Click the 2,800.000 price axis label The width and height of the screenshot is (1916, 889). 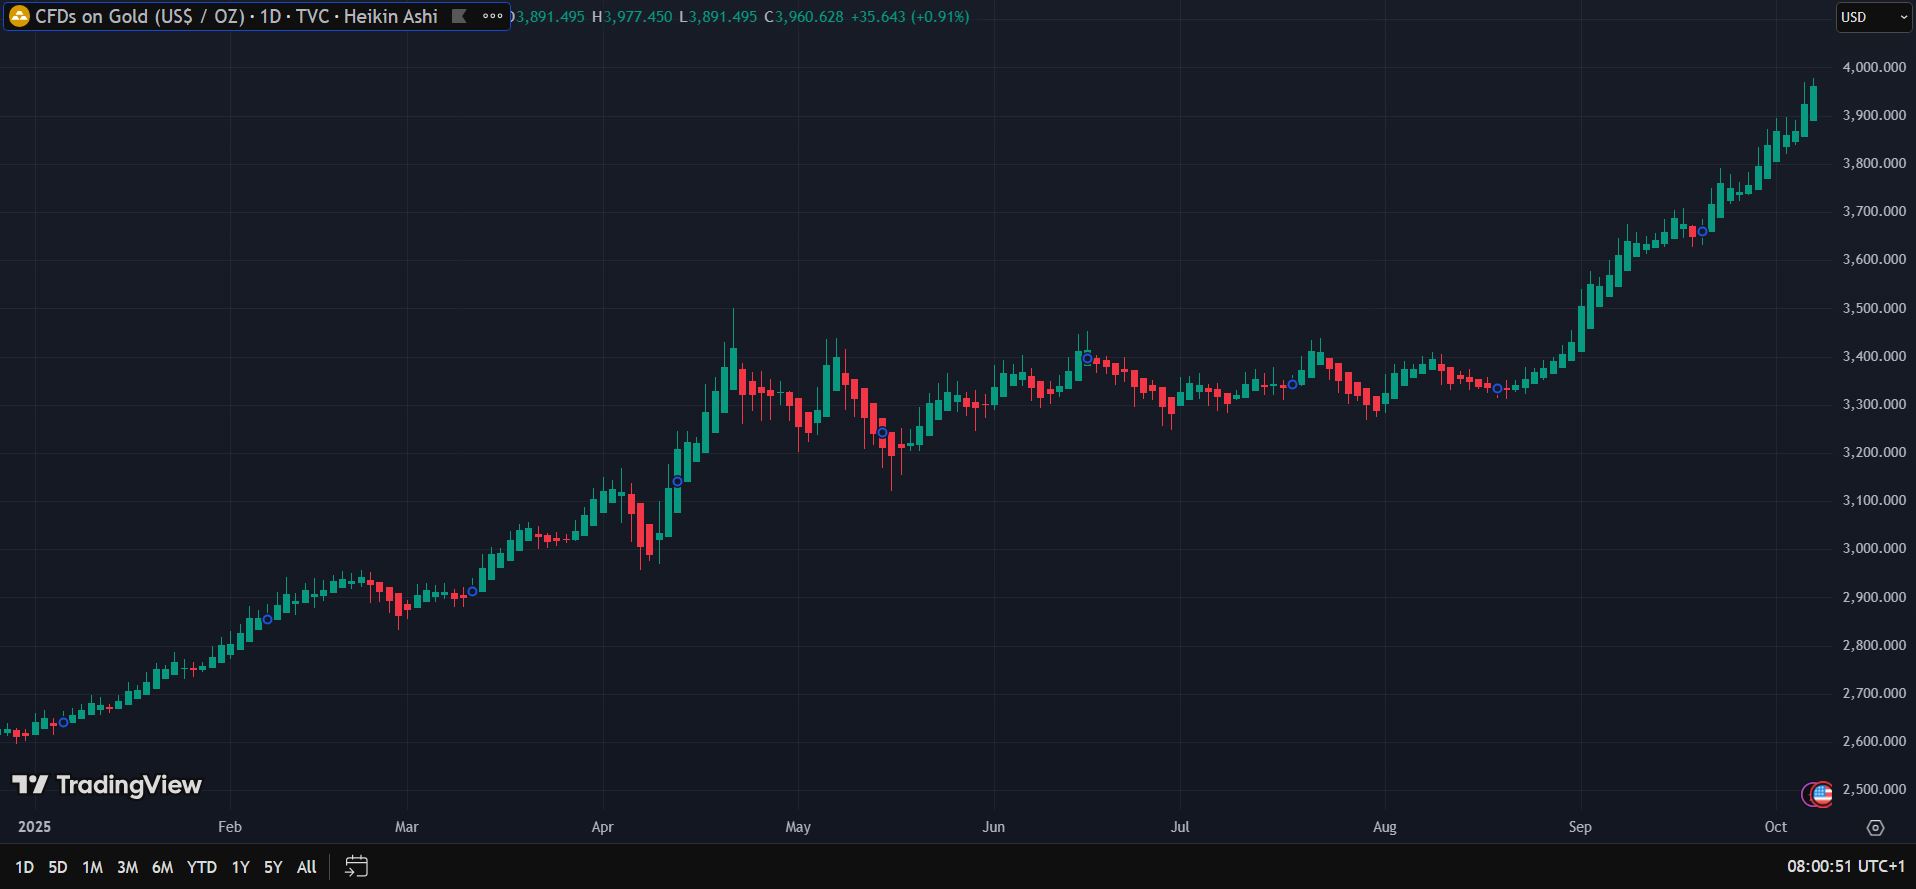click(1874, 645)
